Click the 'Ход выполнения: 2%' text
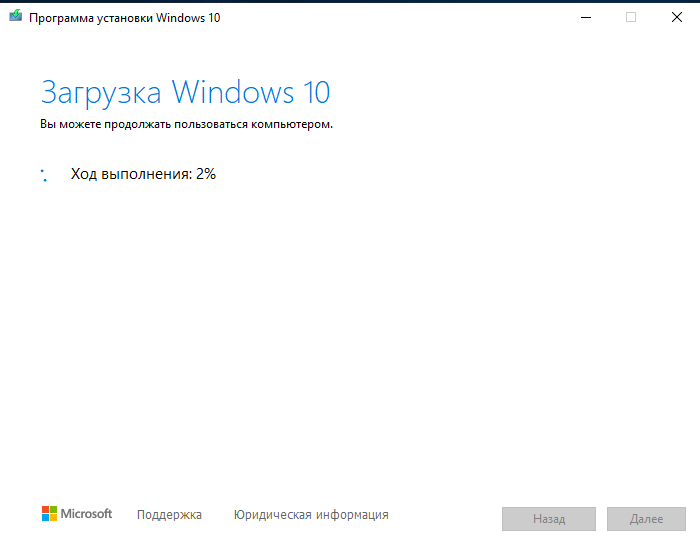Screen dimensions: 700x555 pyautogui.click(x=143, y=174)
